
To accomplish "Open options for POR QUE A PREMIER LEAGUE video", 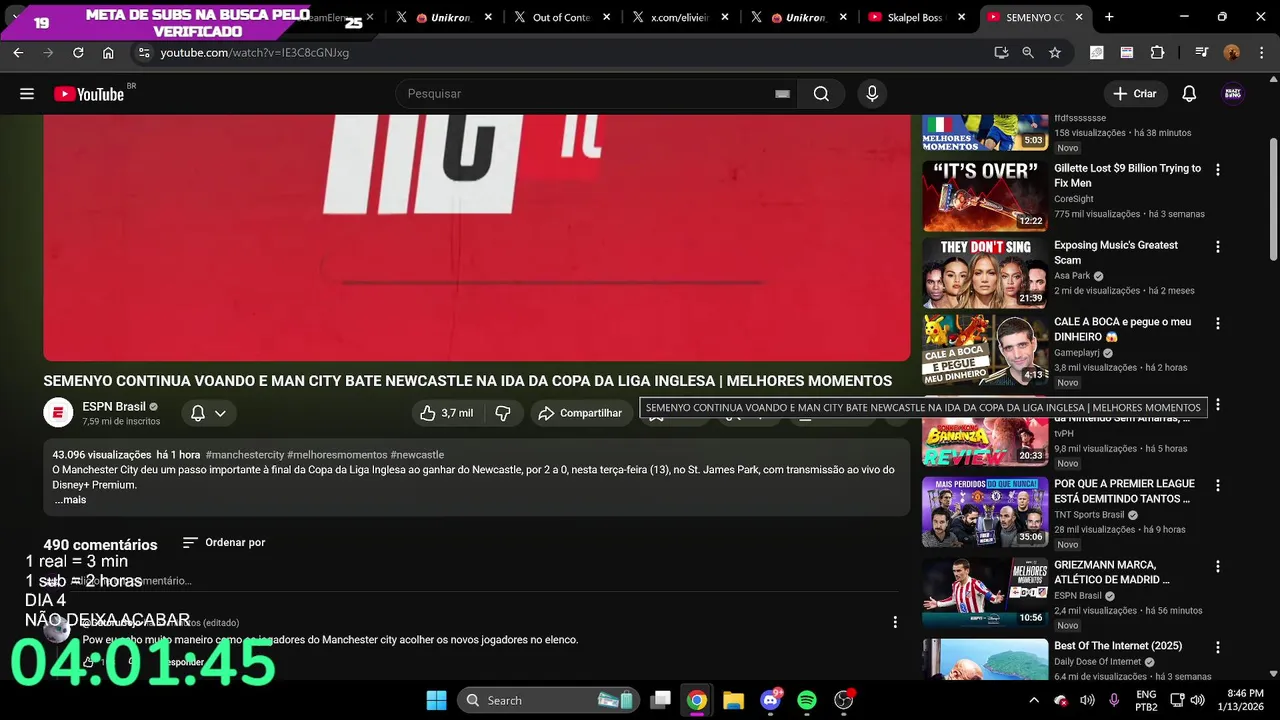I will tap(1217, 486).
